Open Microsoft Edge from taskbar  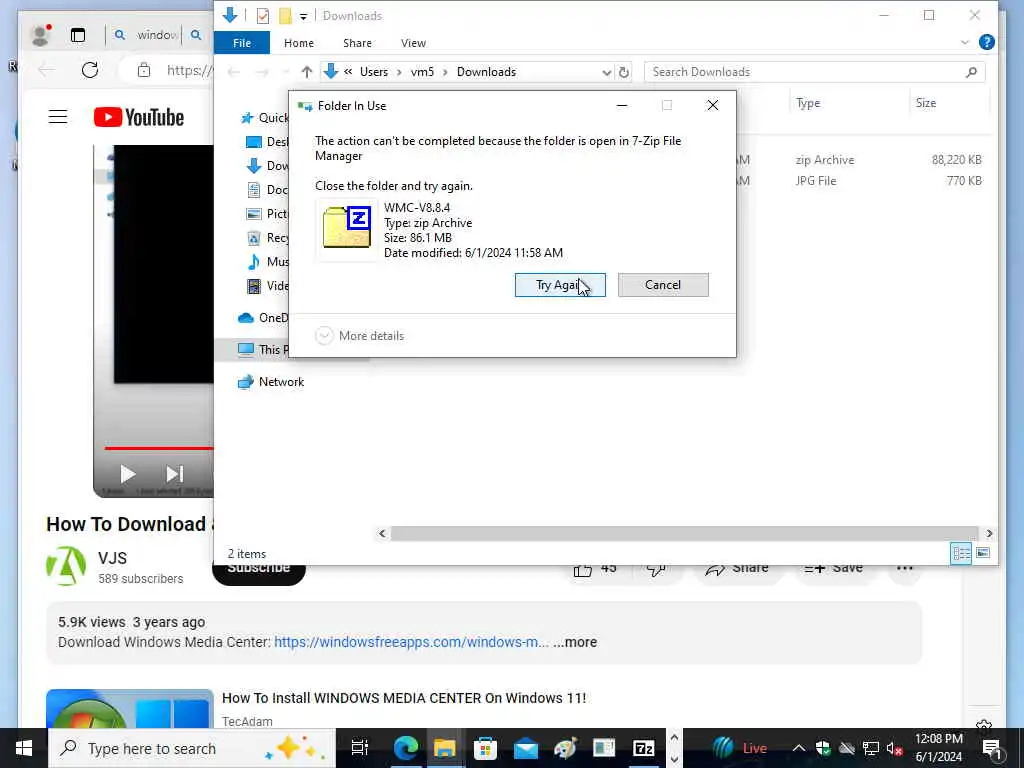point(406,748)
